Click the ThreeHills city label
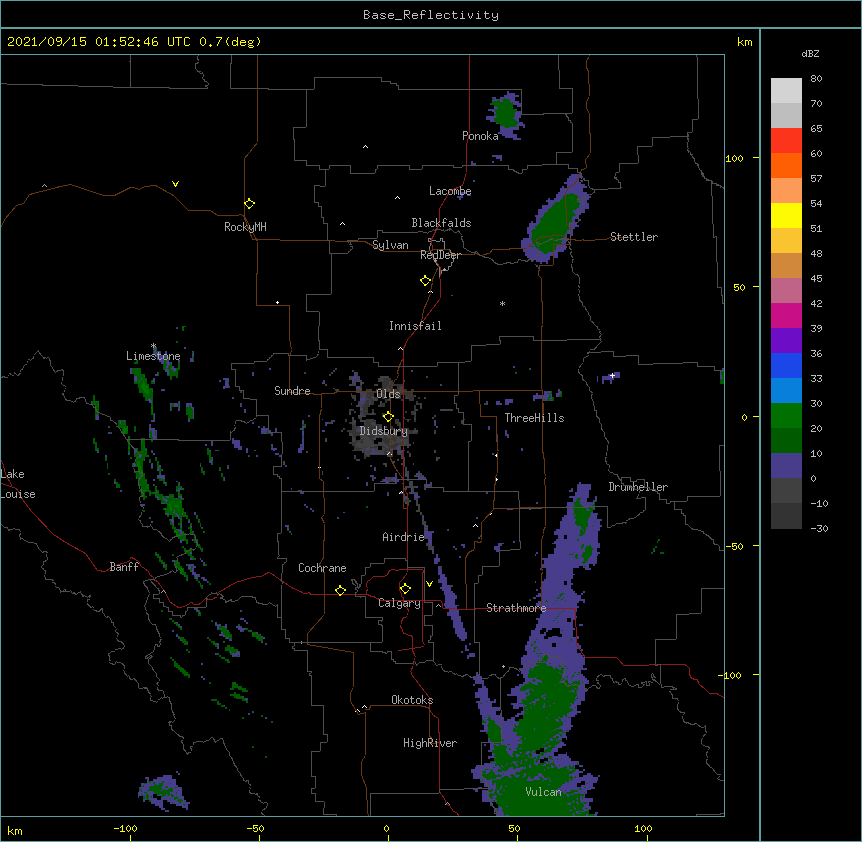 (534, 418)
